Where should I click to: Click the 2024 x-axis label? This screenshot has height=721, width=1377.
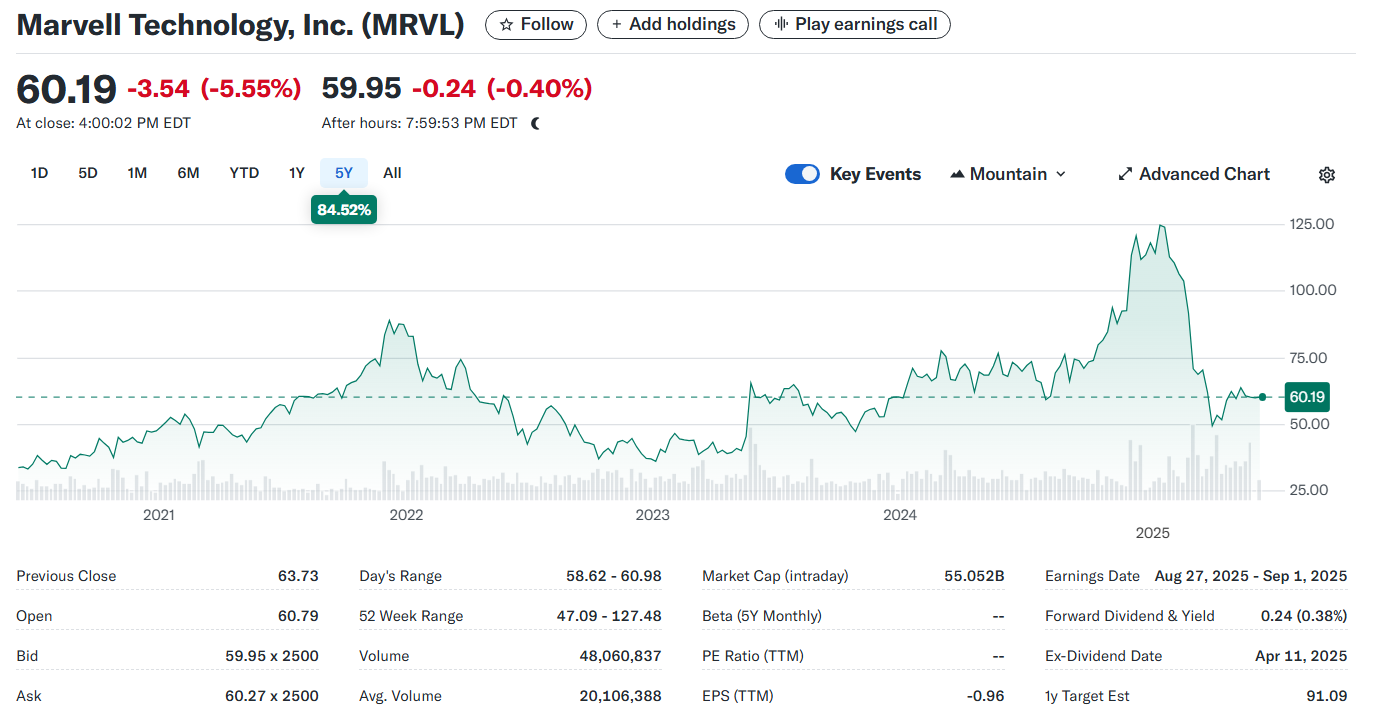tap(900, 515)
